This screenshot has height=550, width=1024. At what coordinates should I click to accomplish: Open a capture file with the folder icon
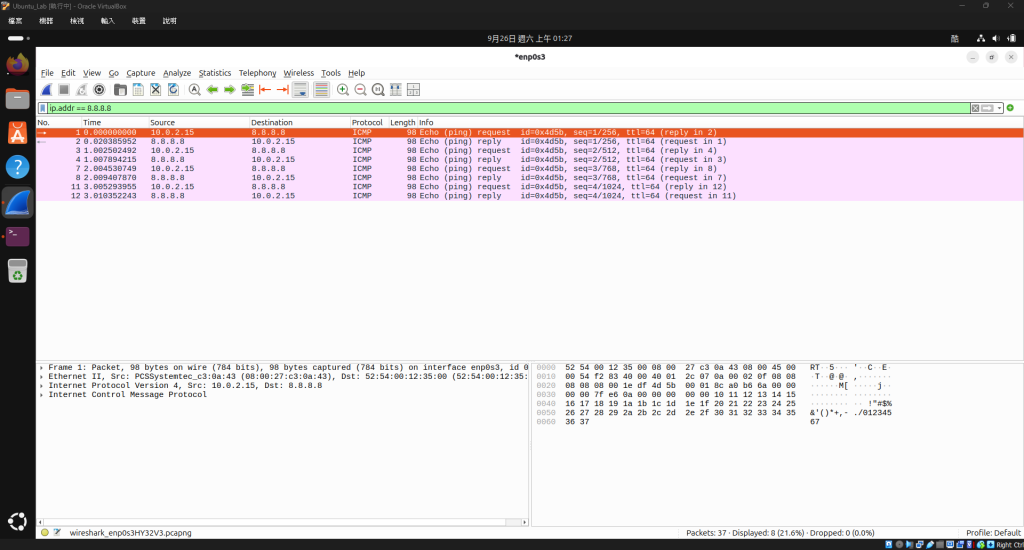(120, 90)
